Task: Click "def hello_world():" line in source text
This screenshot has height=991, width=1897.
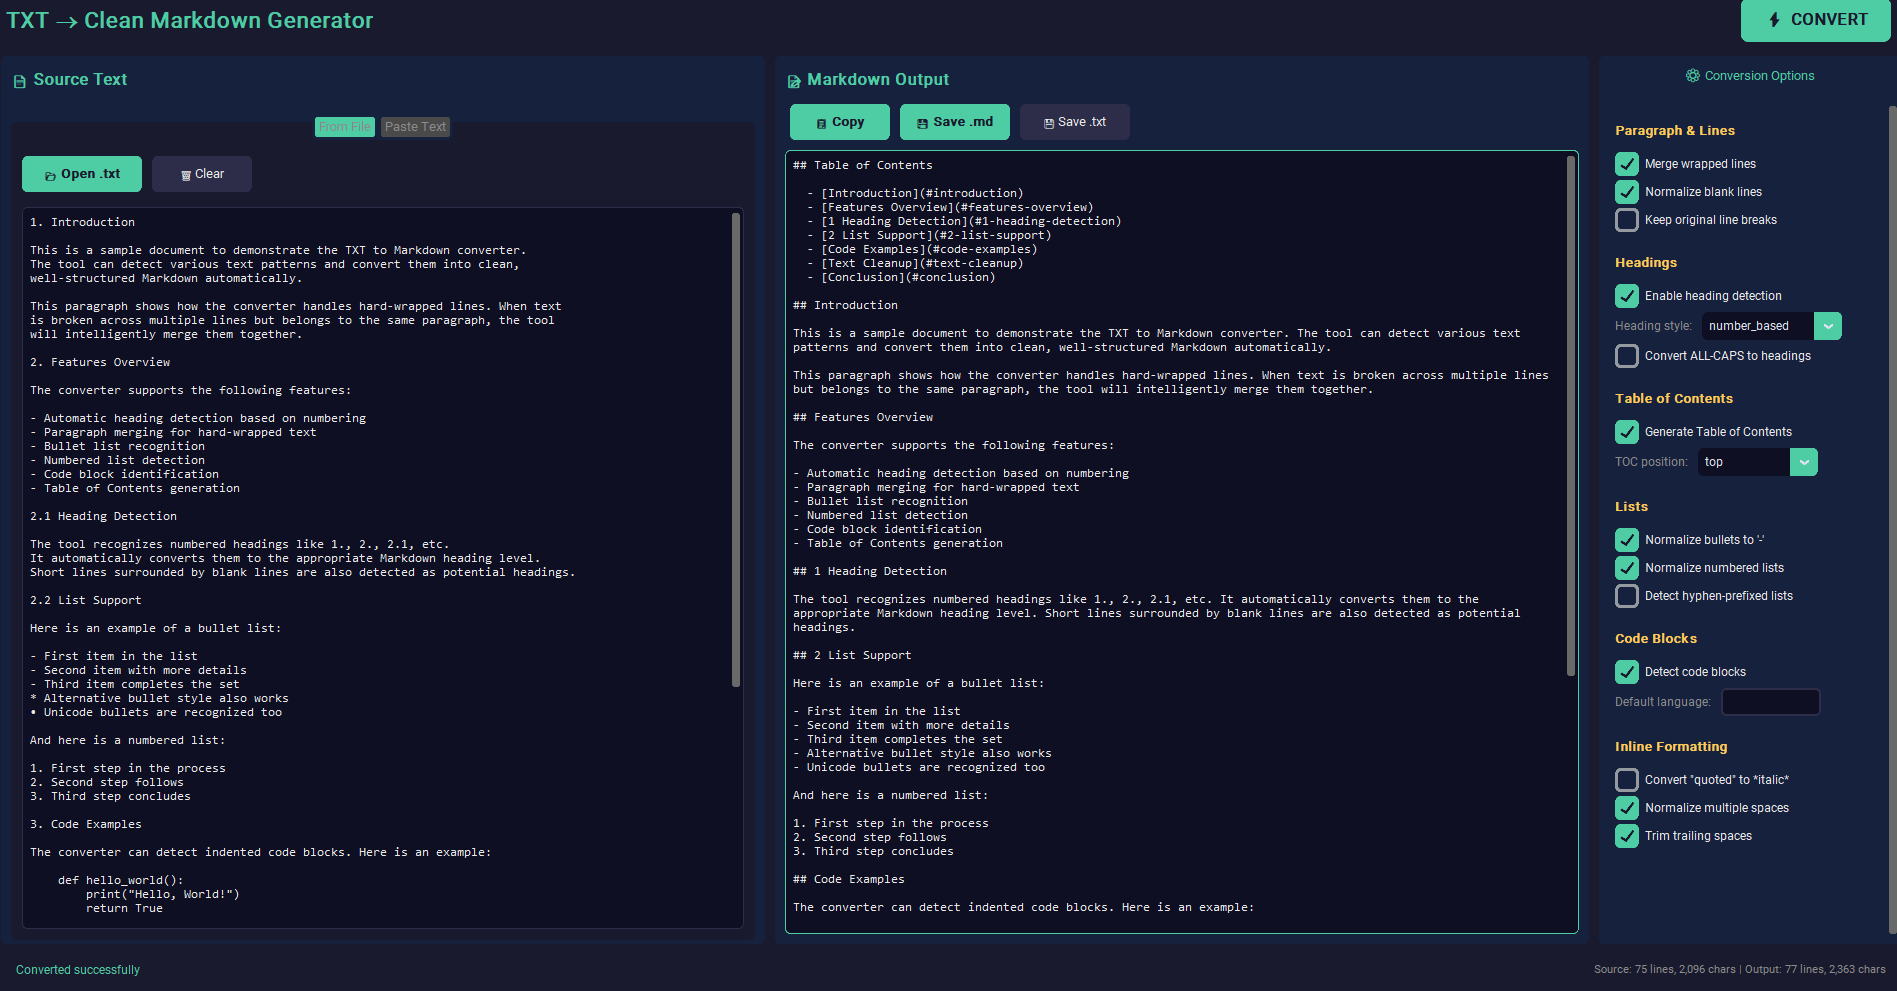Action: 121,881
